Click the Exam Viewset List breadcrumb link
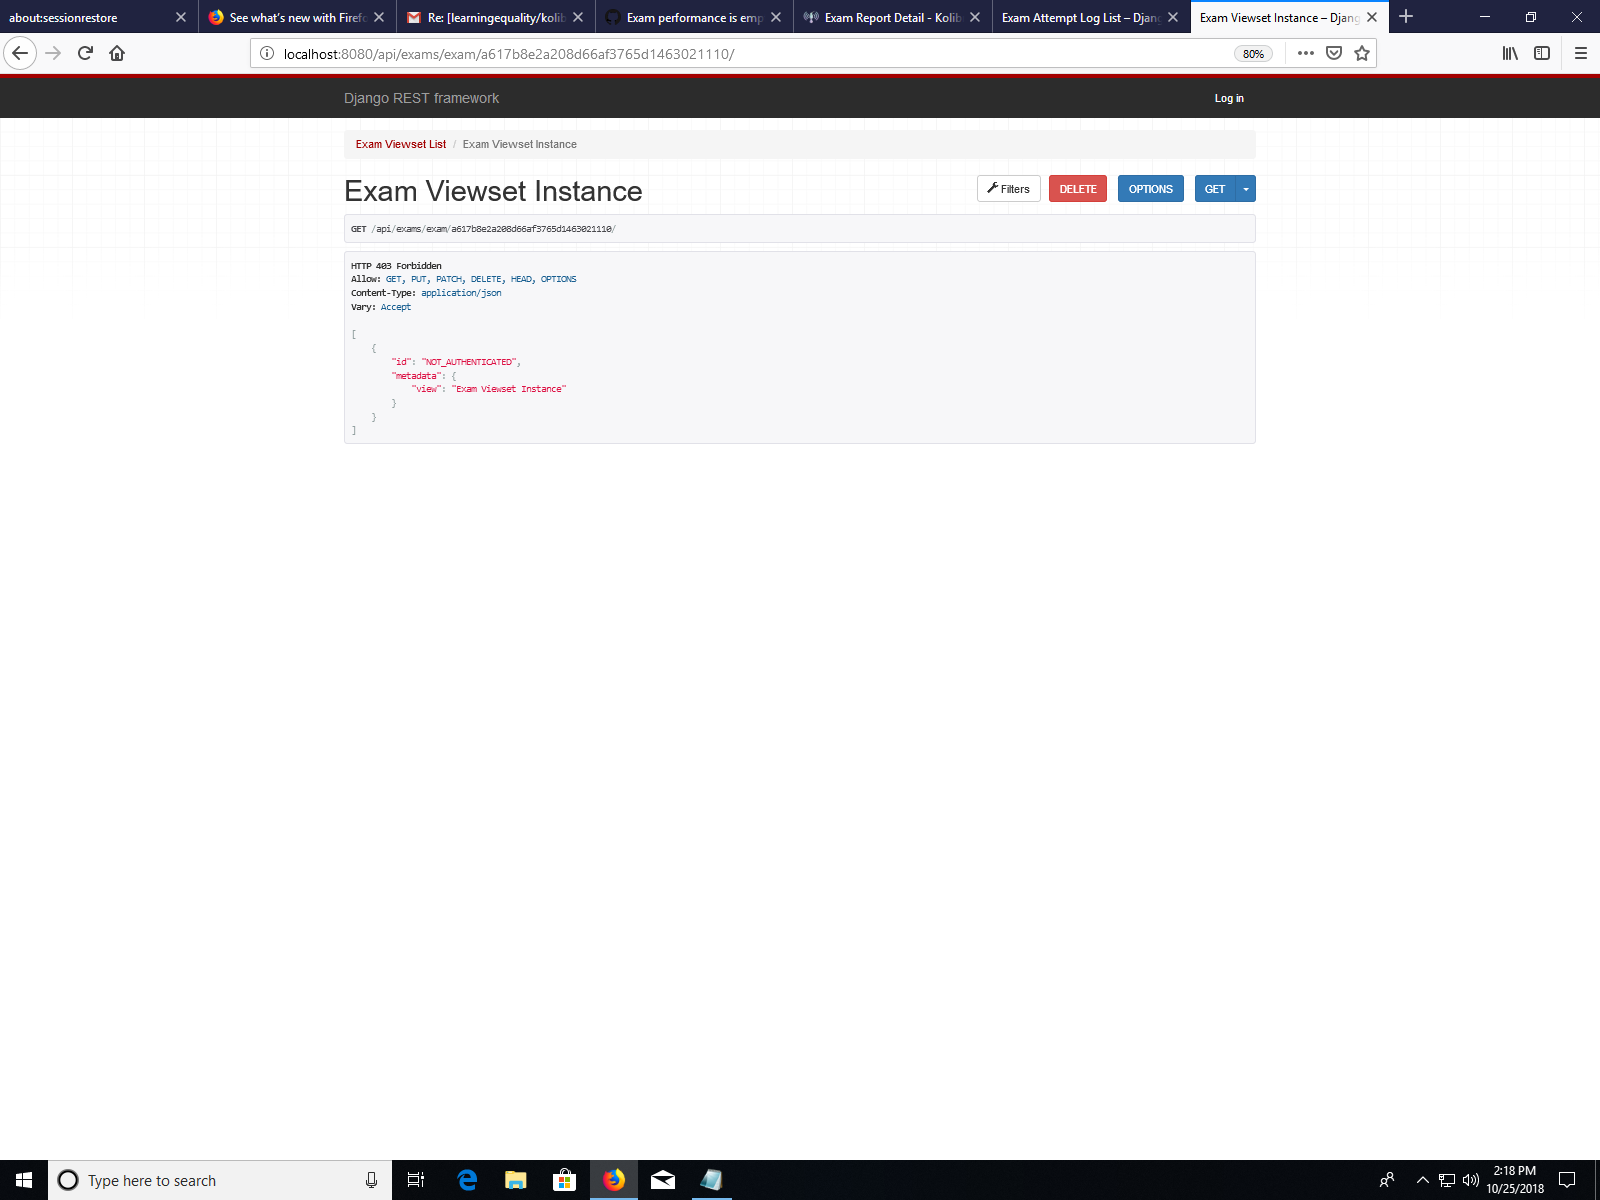 coord(400,144)
